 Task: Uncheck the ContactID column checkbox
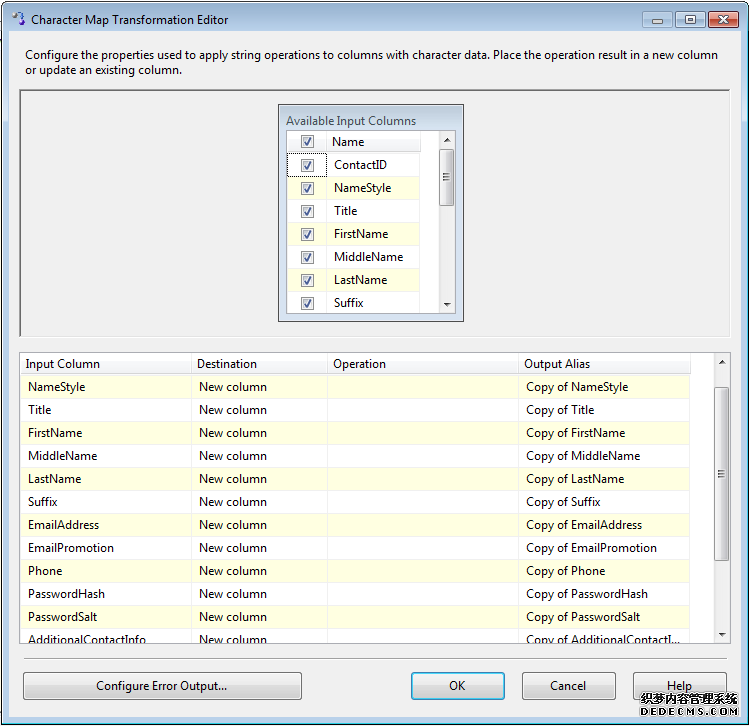pyautogui.click(x=307, y=165)
